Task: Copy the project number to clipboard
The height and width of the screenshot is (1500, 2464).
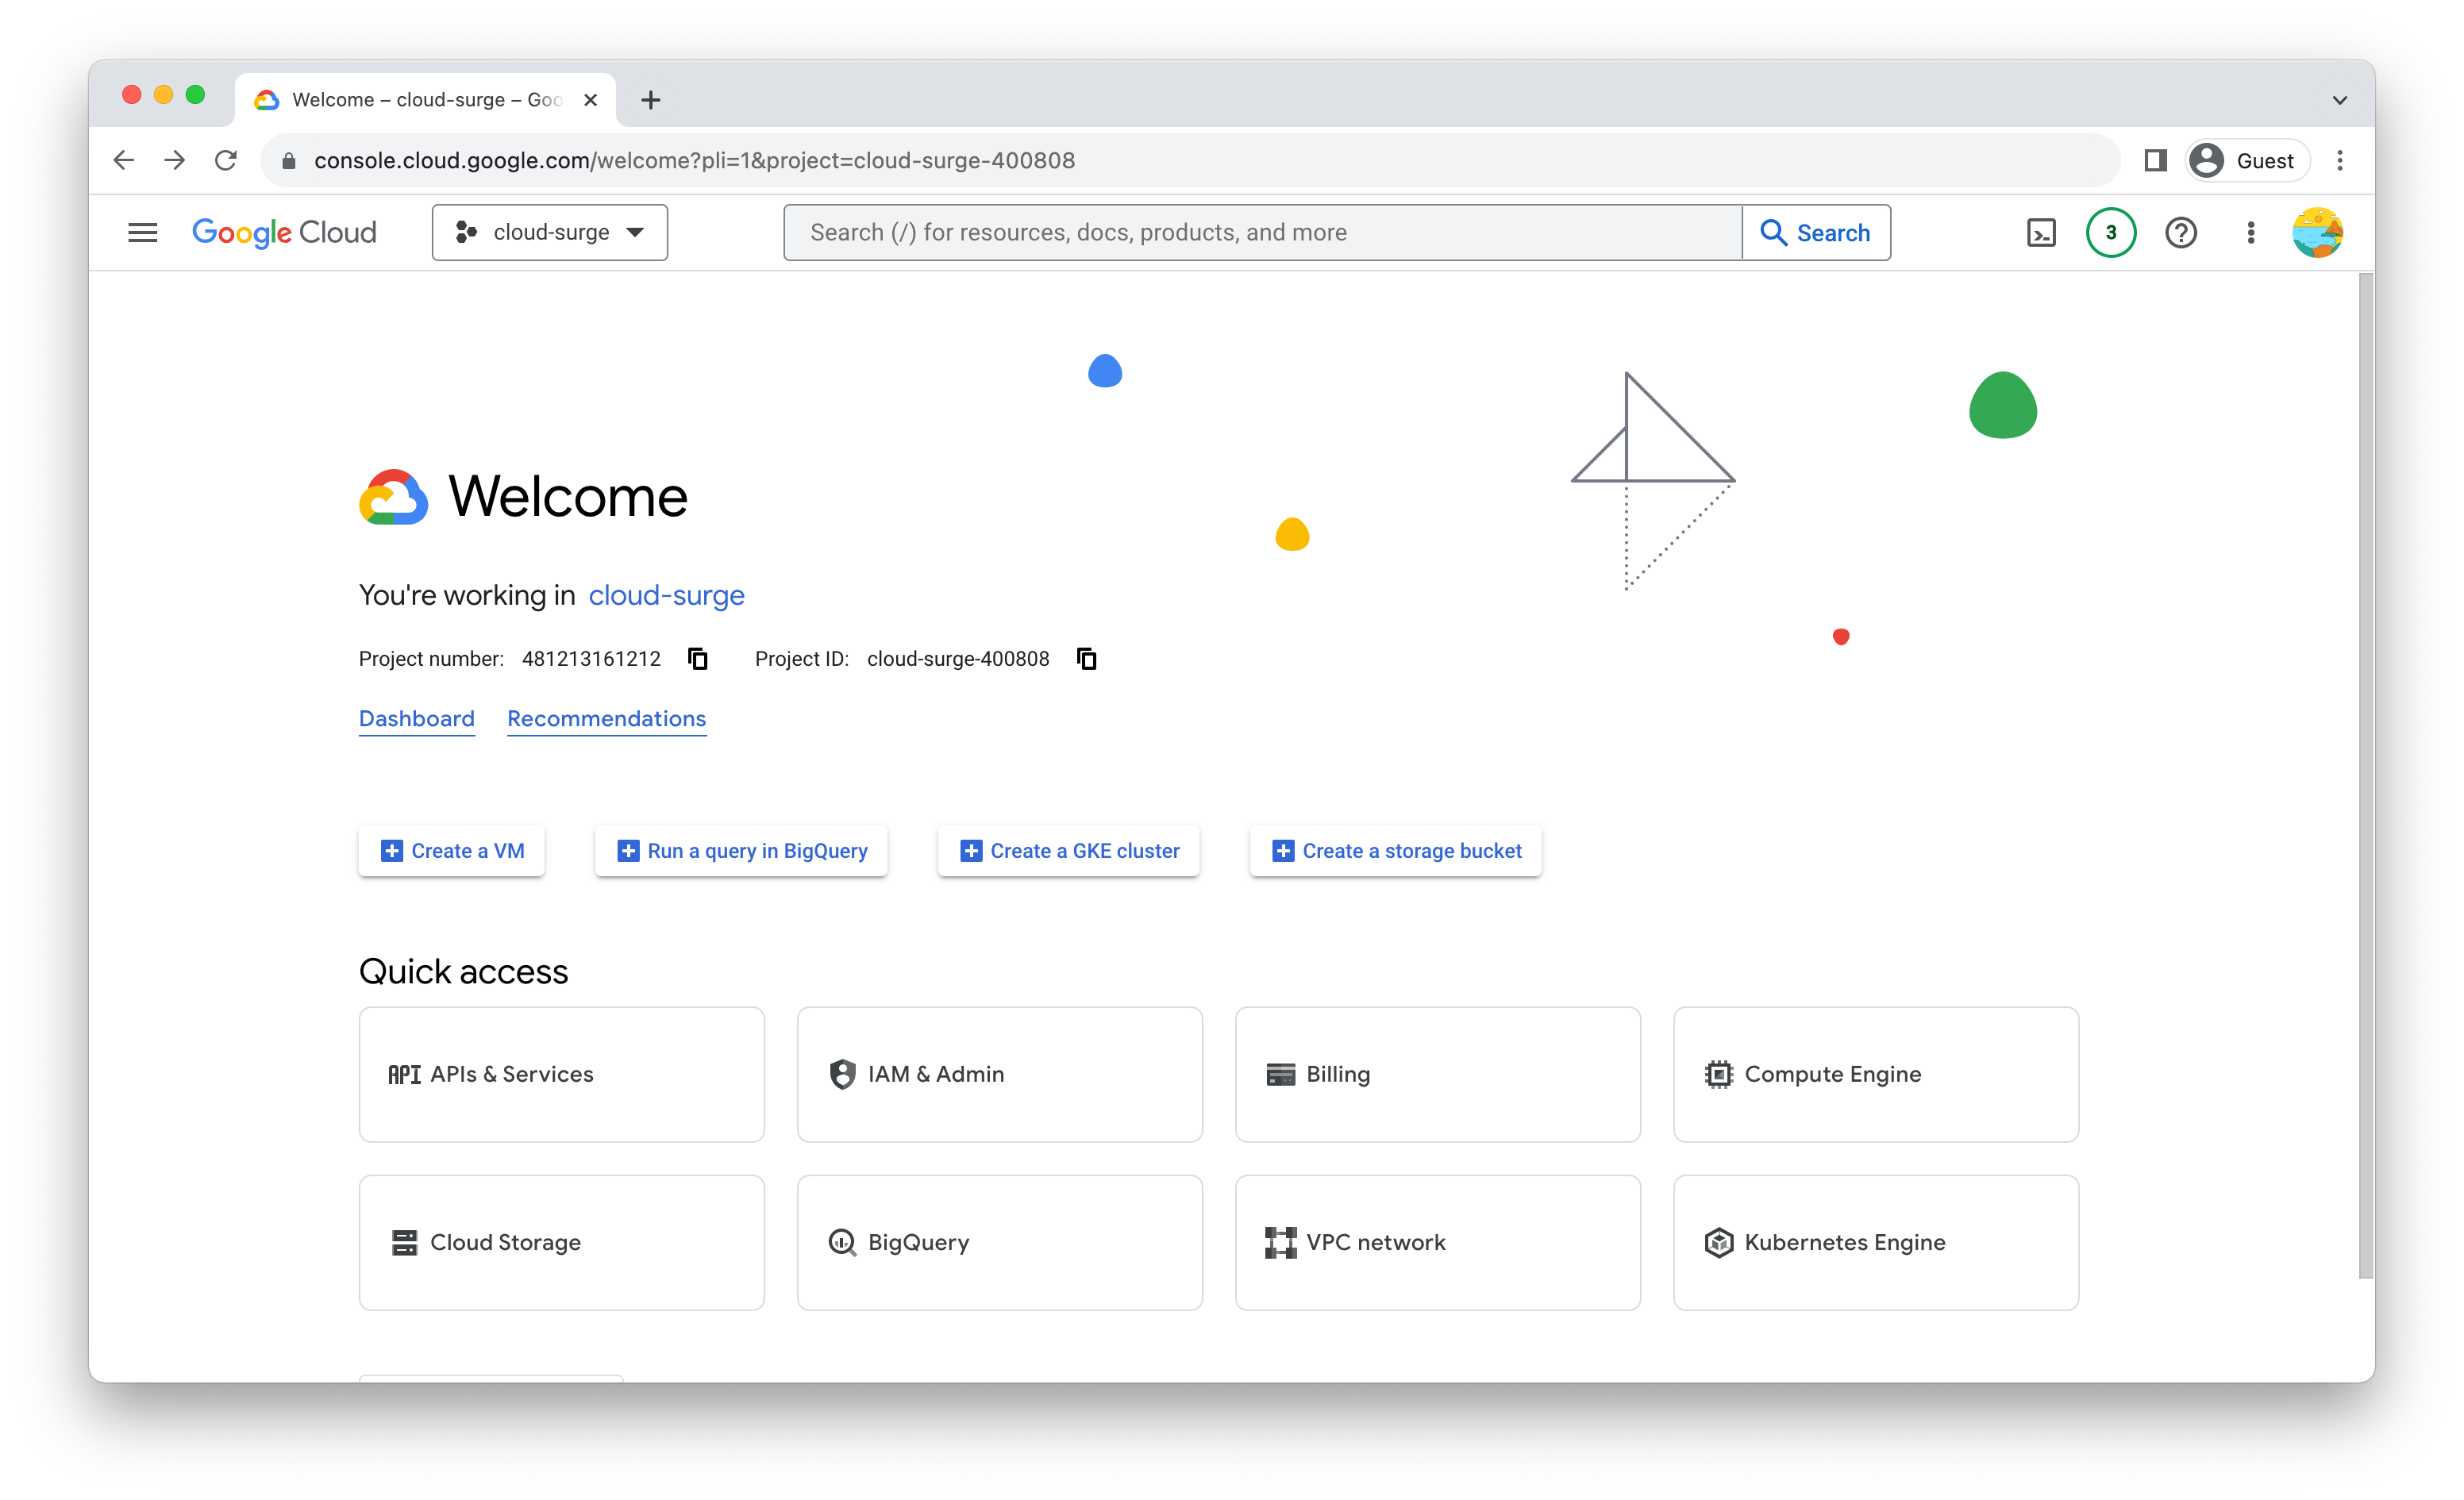Action: click(x=698, y=658)
